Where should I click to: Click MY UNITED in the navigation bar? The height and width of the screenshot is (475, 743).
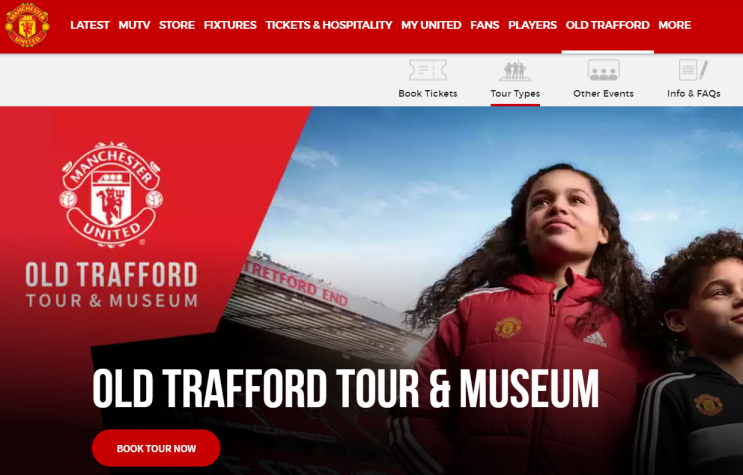(431, 25)
